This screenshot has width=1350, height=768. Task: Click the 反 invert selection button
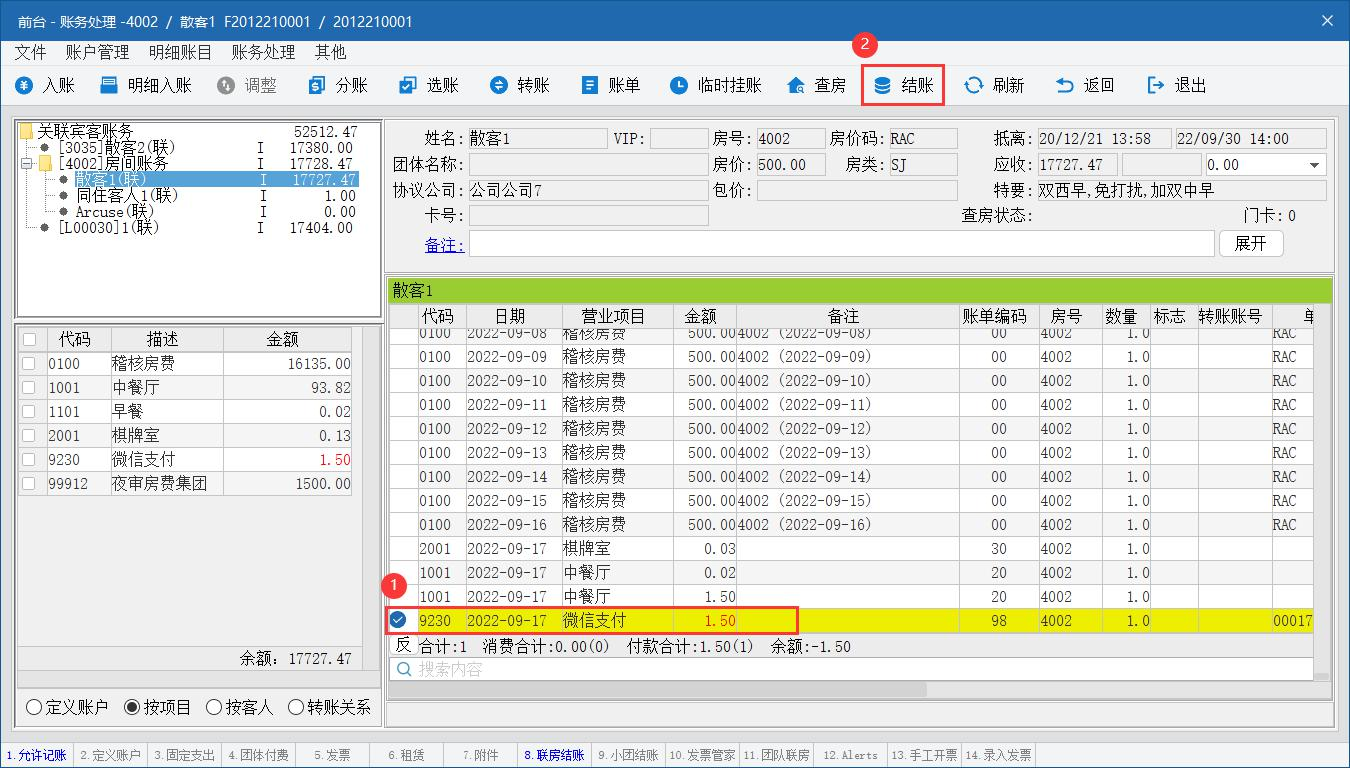(x=403, y=645)
